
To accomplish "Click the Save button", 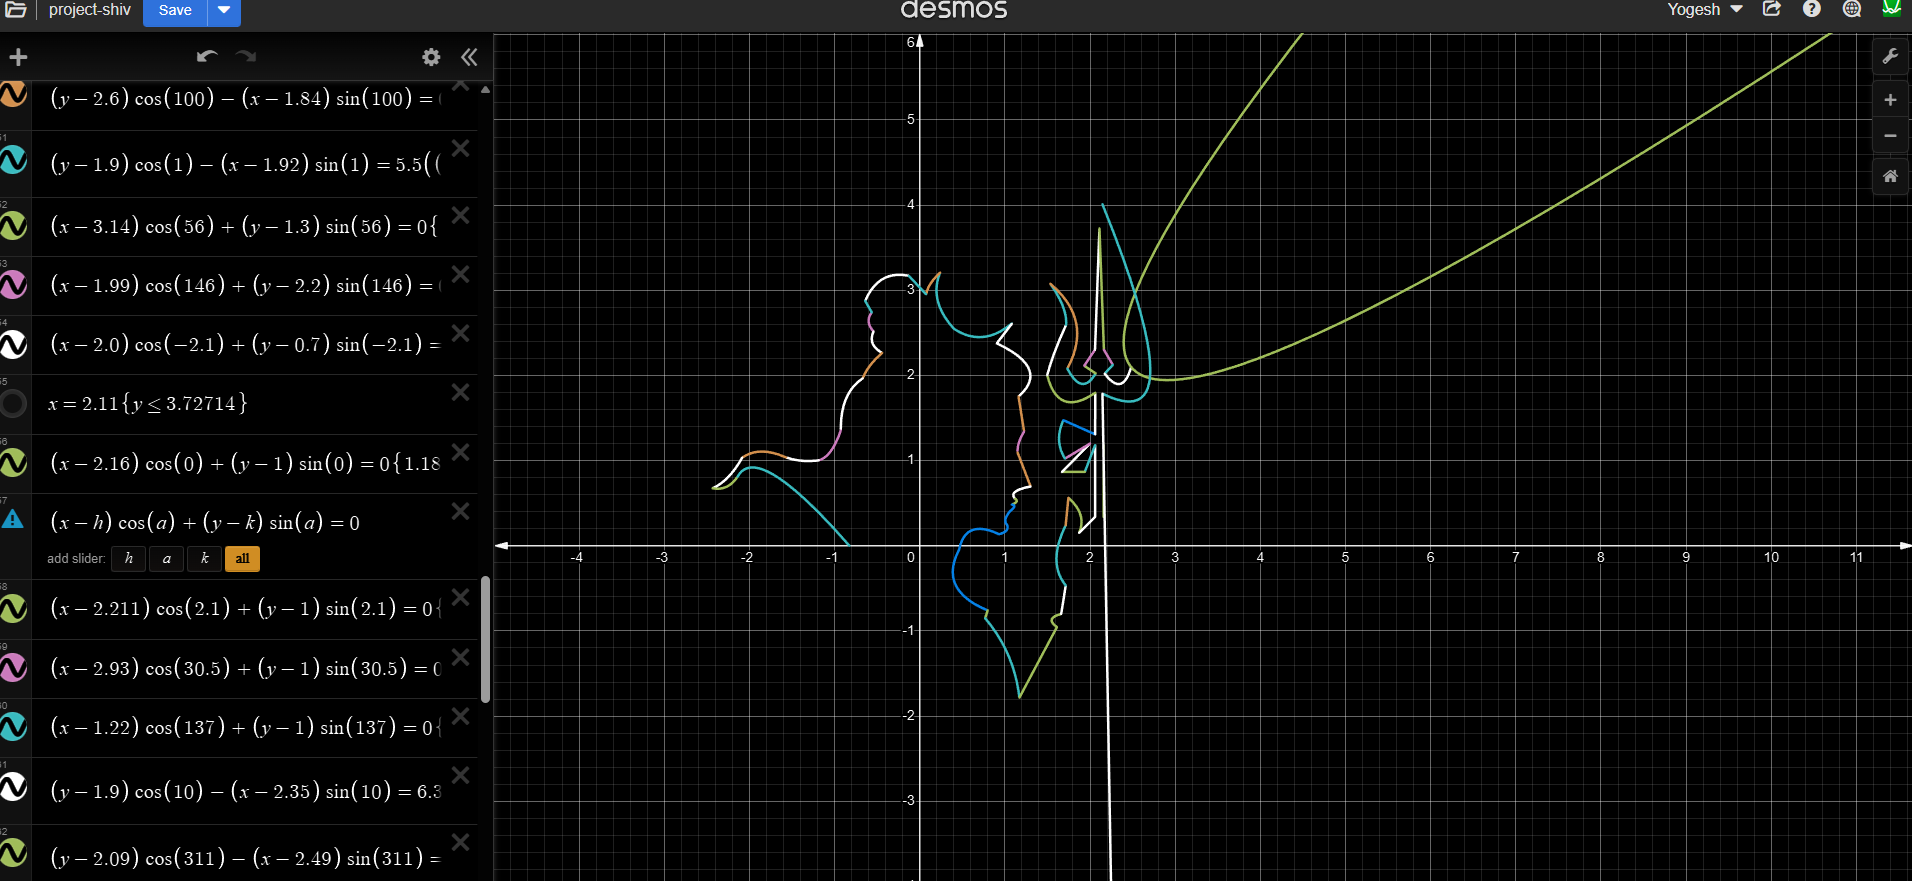I will coord(175,10).
